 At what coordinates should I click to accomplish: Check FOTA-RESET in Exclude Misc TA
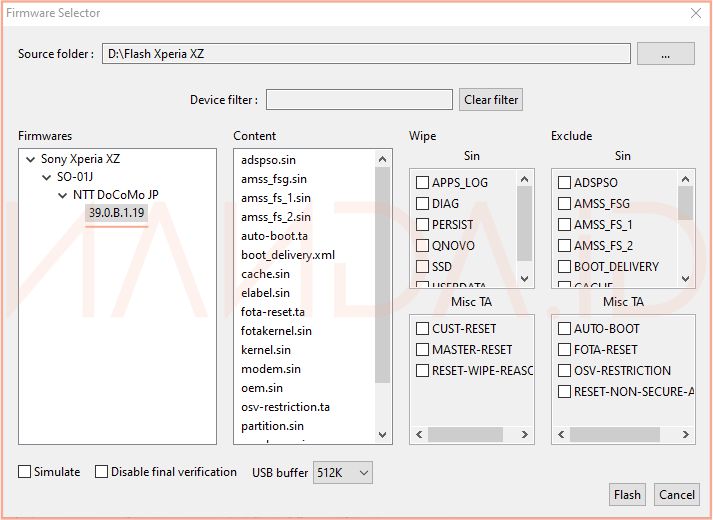[565, 350]
